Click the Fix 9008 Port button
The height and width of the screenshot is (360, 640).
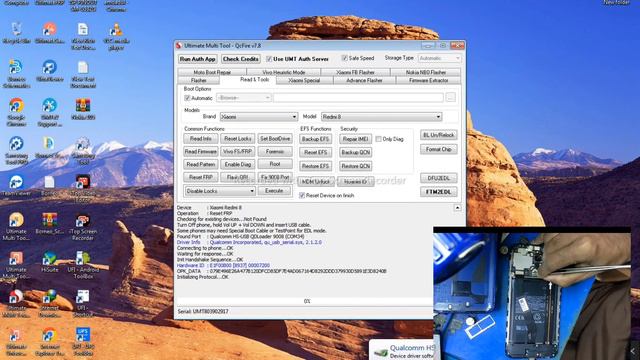275,178
